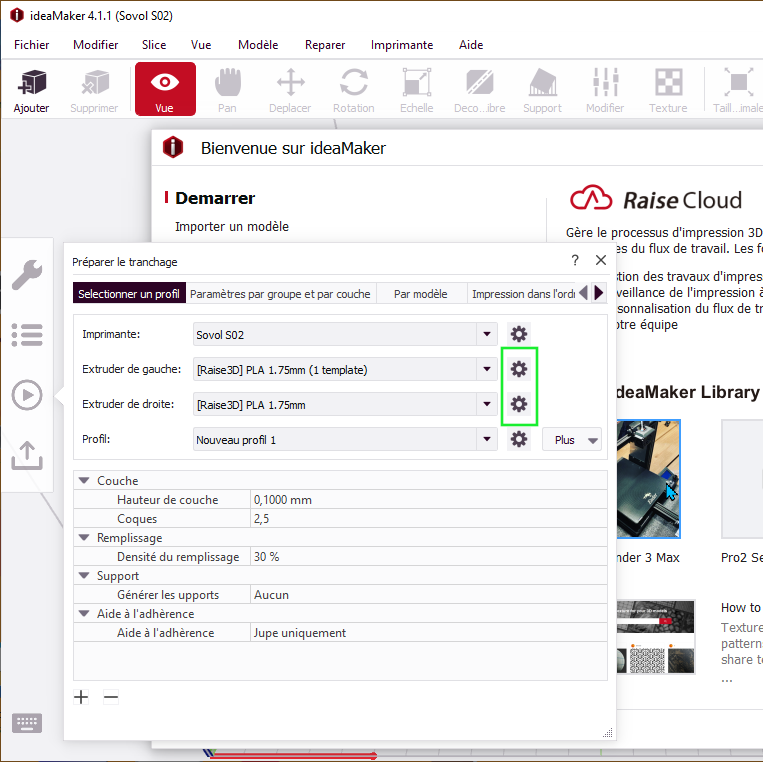Screen dimensions: 763x762
Task: Open the wrench settings sidebar icon
Action: pos(27,274)
